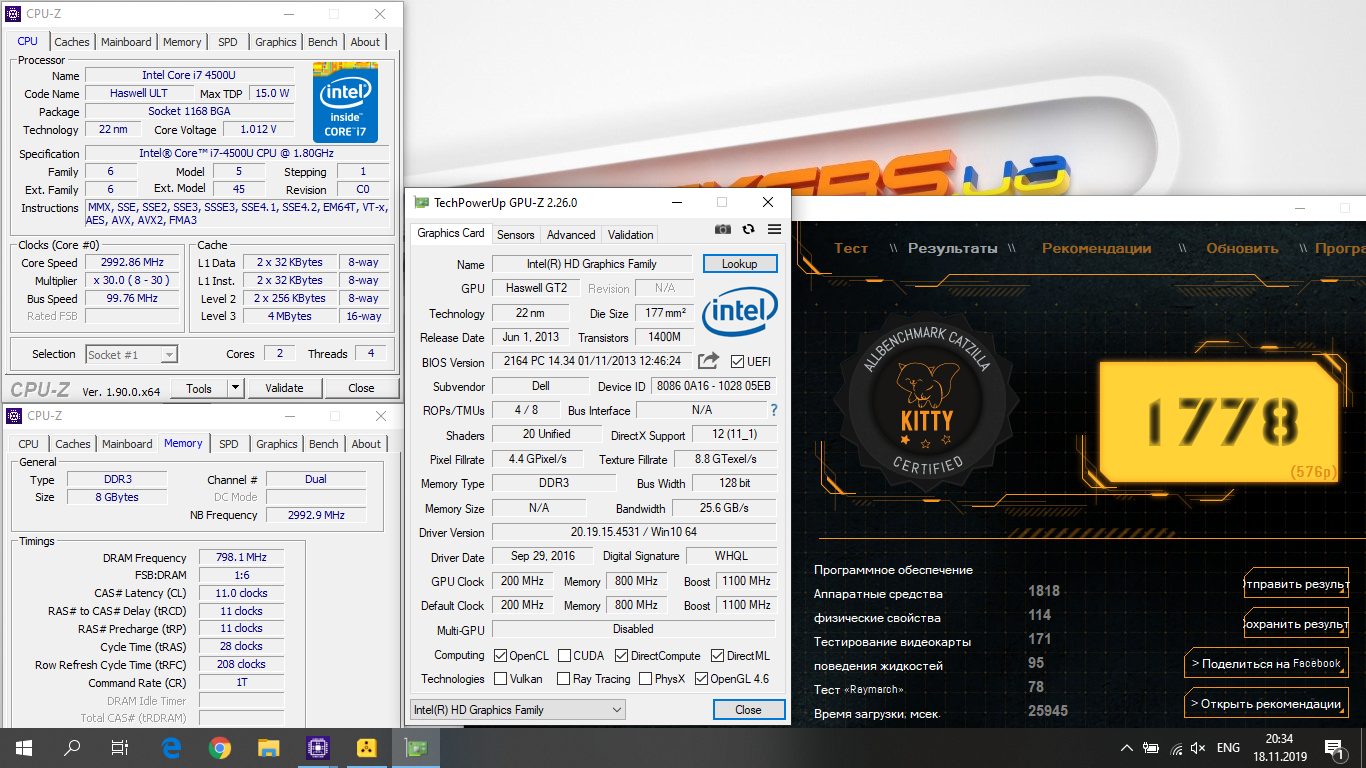Open the Validation tab in GPU-Z
This screenshot has width=1366, height=768.
click(630, 235)
